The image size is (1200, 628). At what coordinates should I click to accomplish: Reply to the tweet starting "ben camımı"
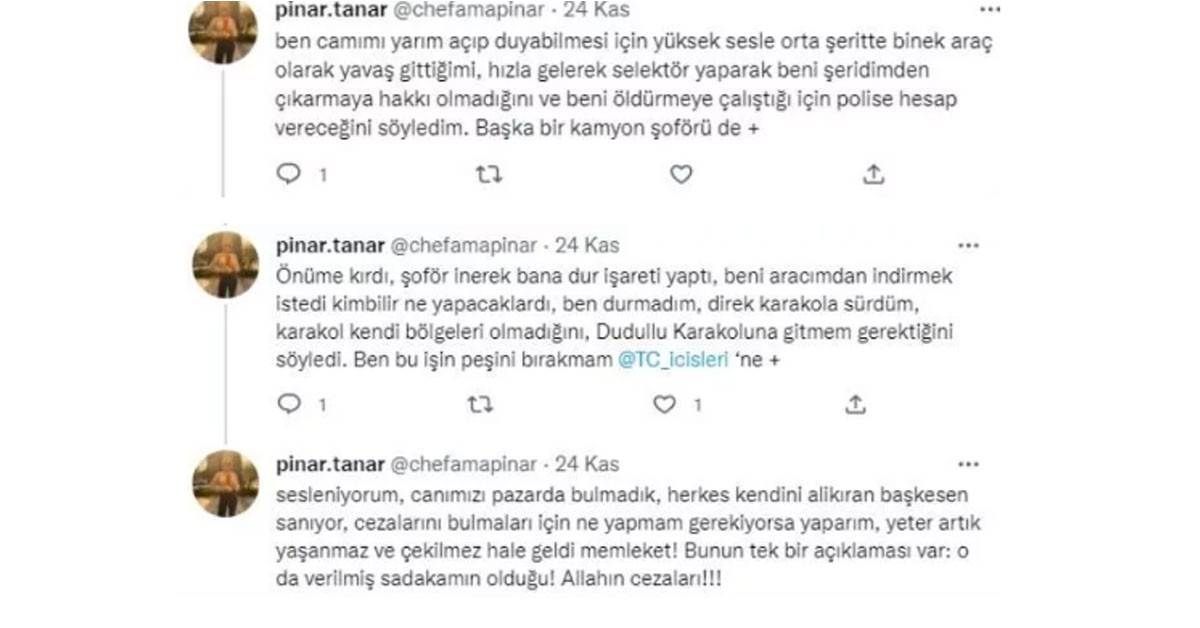tap(289, 174)
